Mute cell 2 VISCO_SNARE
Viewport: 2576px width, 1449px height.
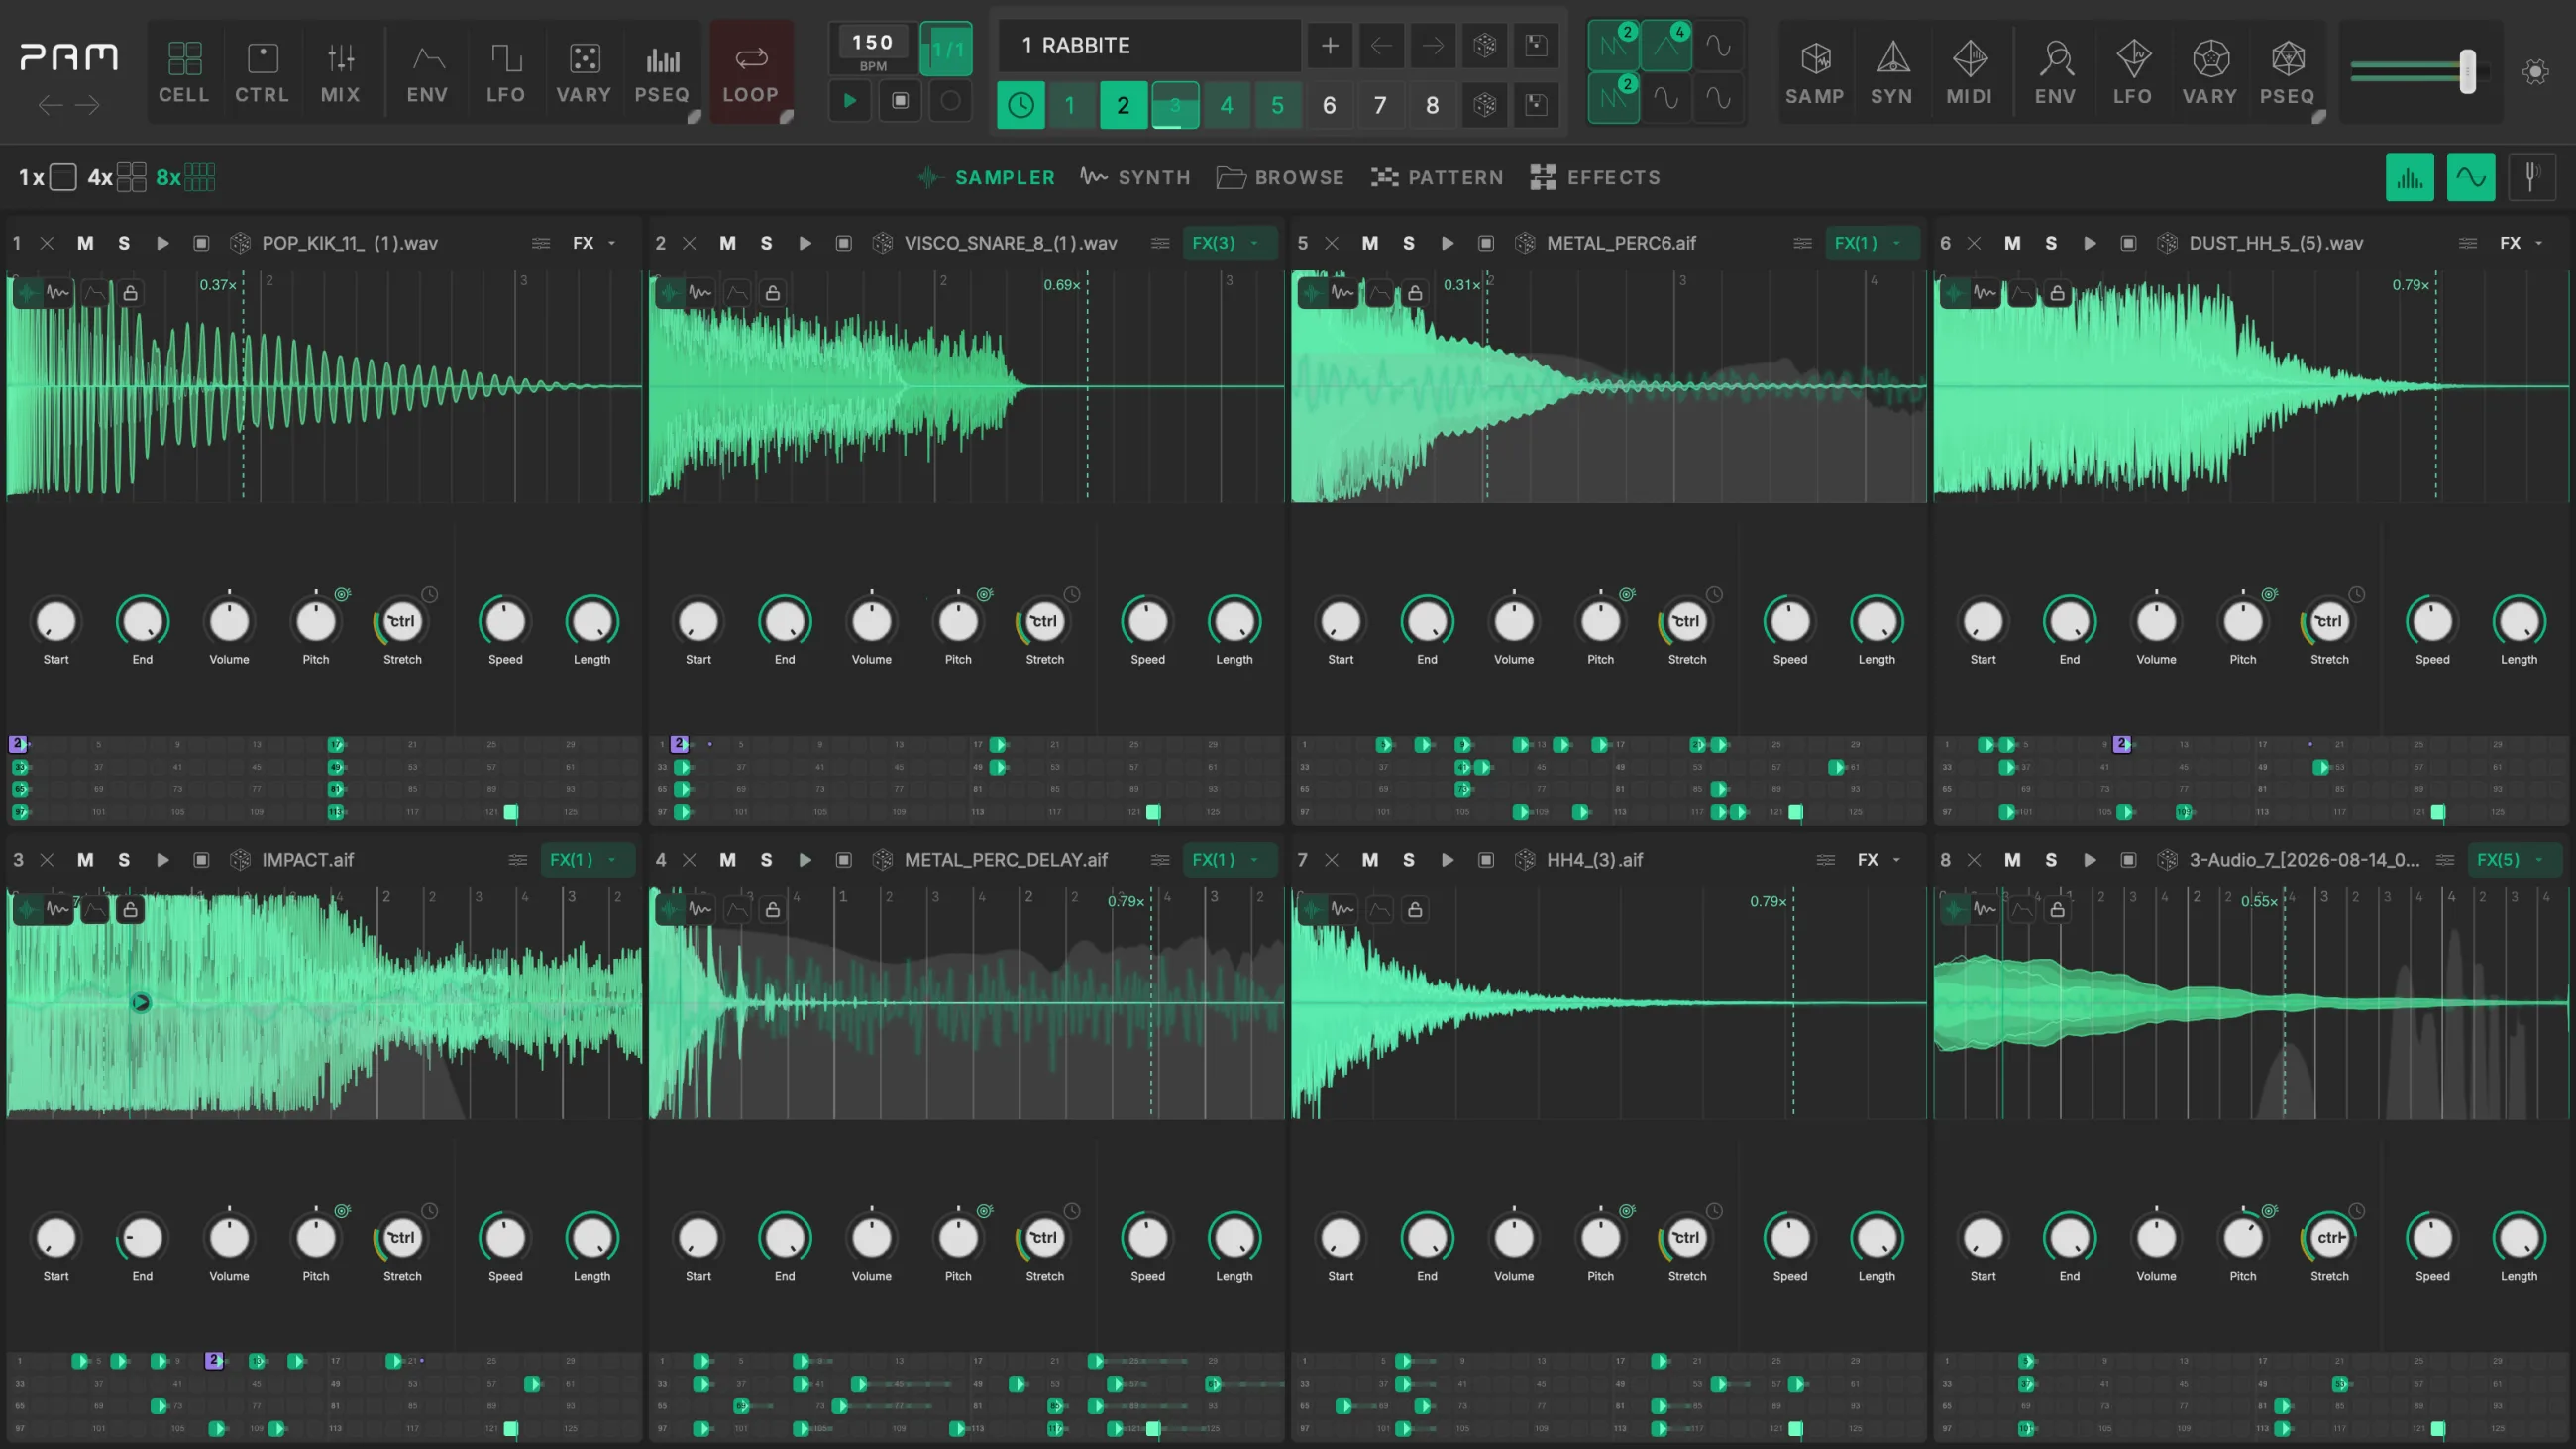point(727,243)
